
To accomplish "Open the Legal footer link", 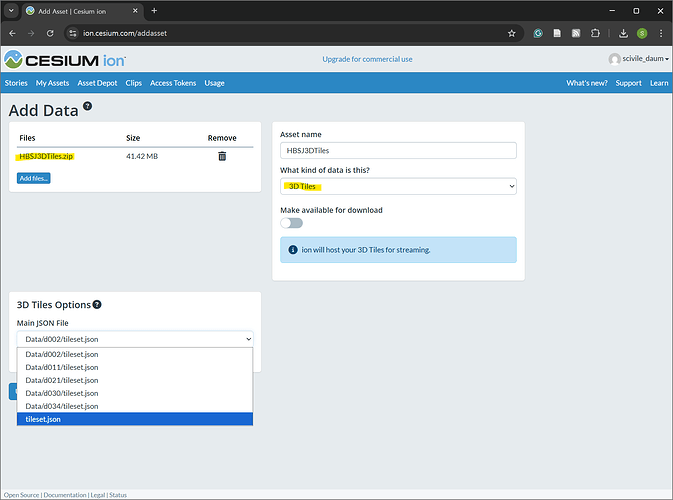I will (97, 495).
